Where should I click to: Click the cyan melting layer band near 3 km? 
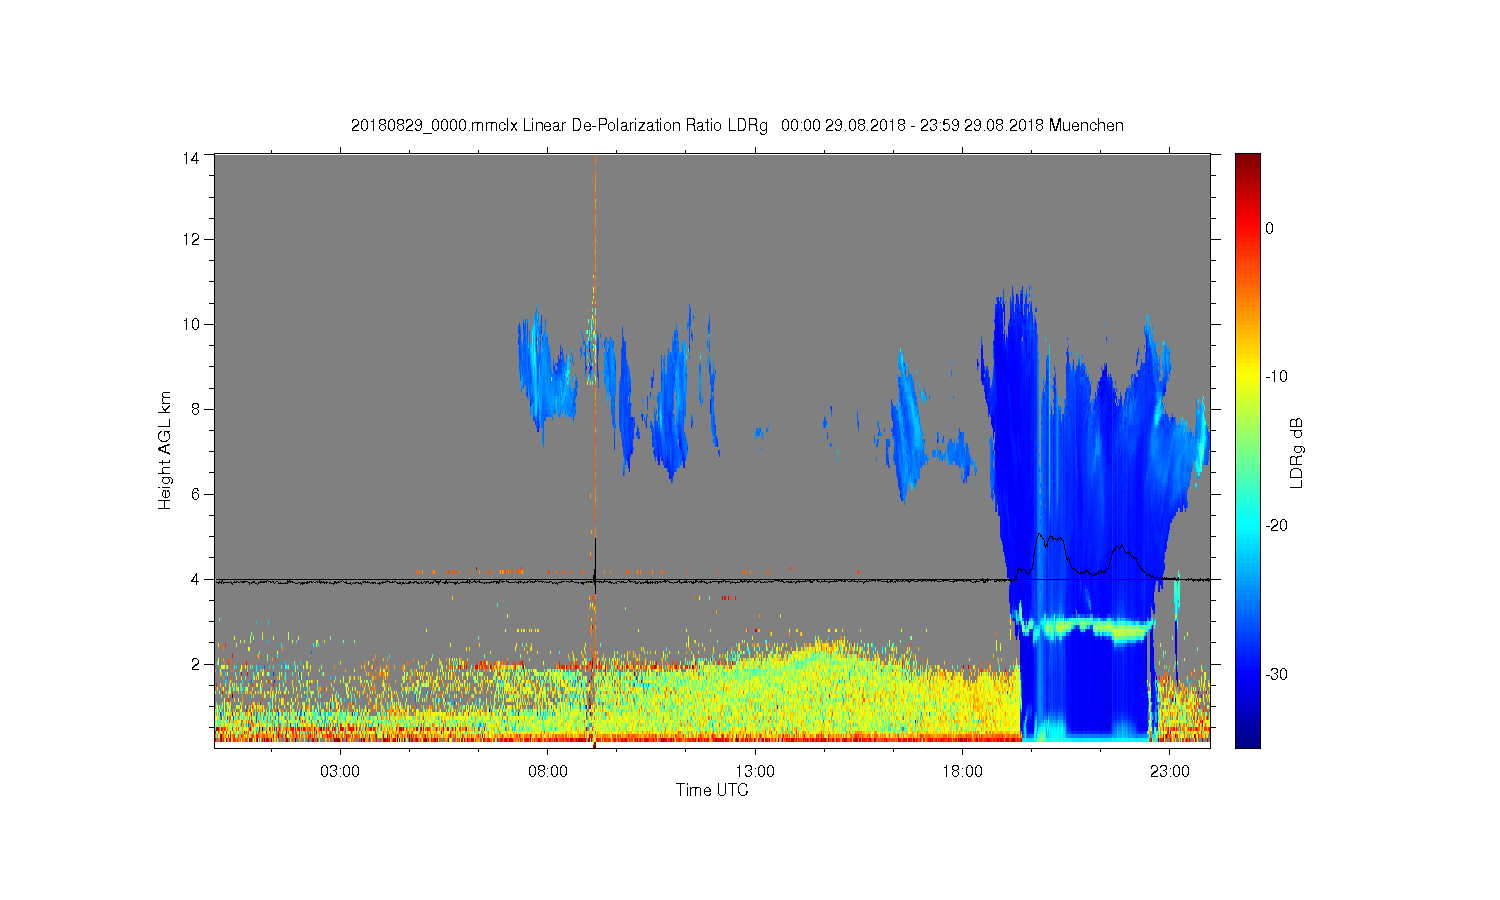click(1085, 628)
